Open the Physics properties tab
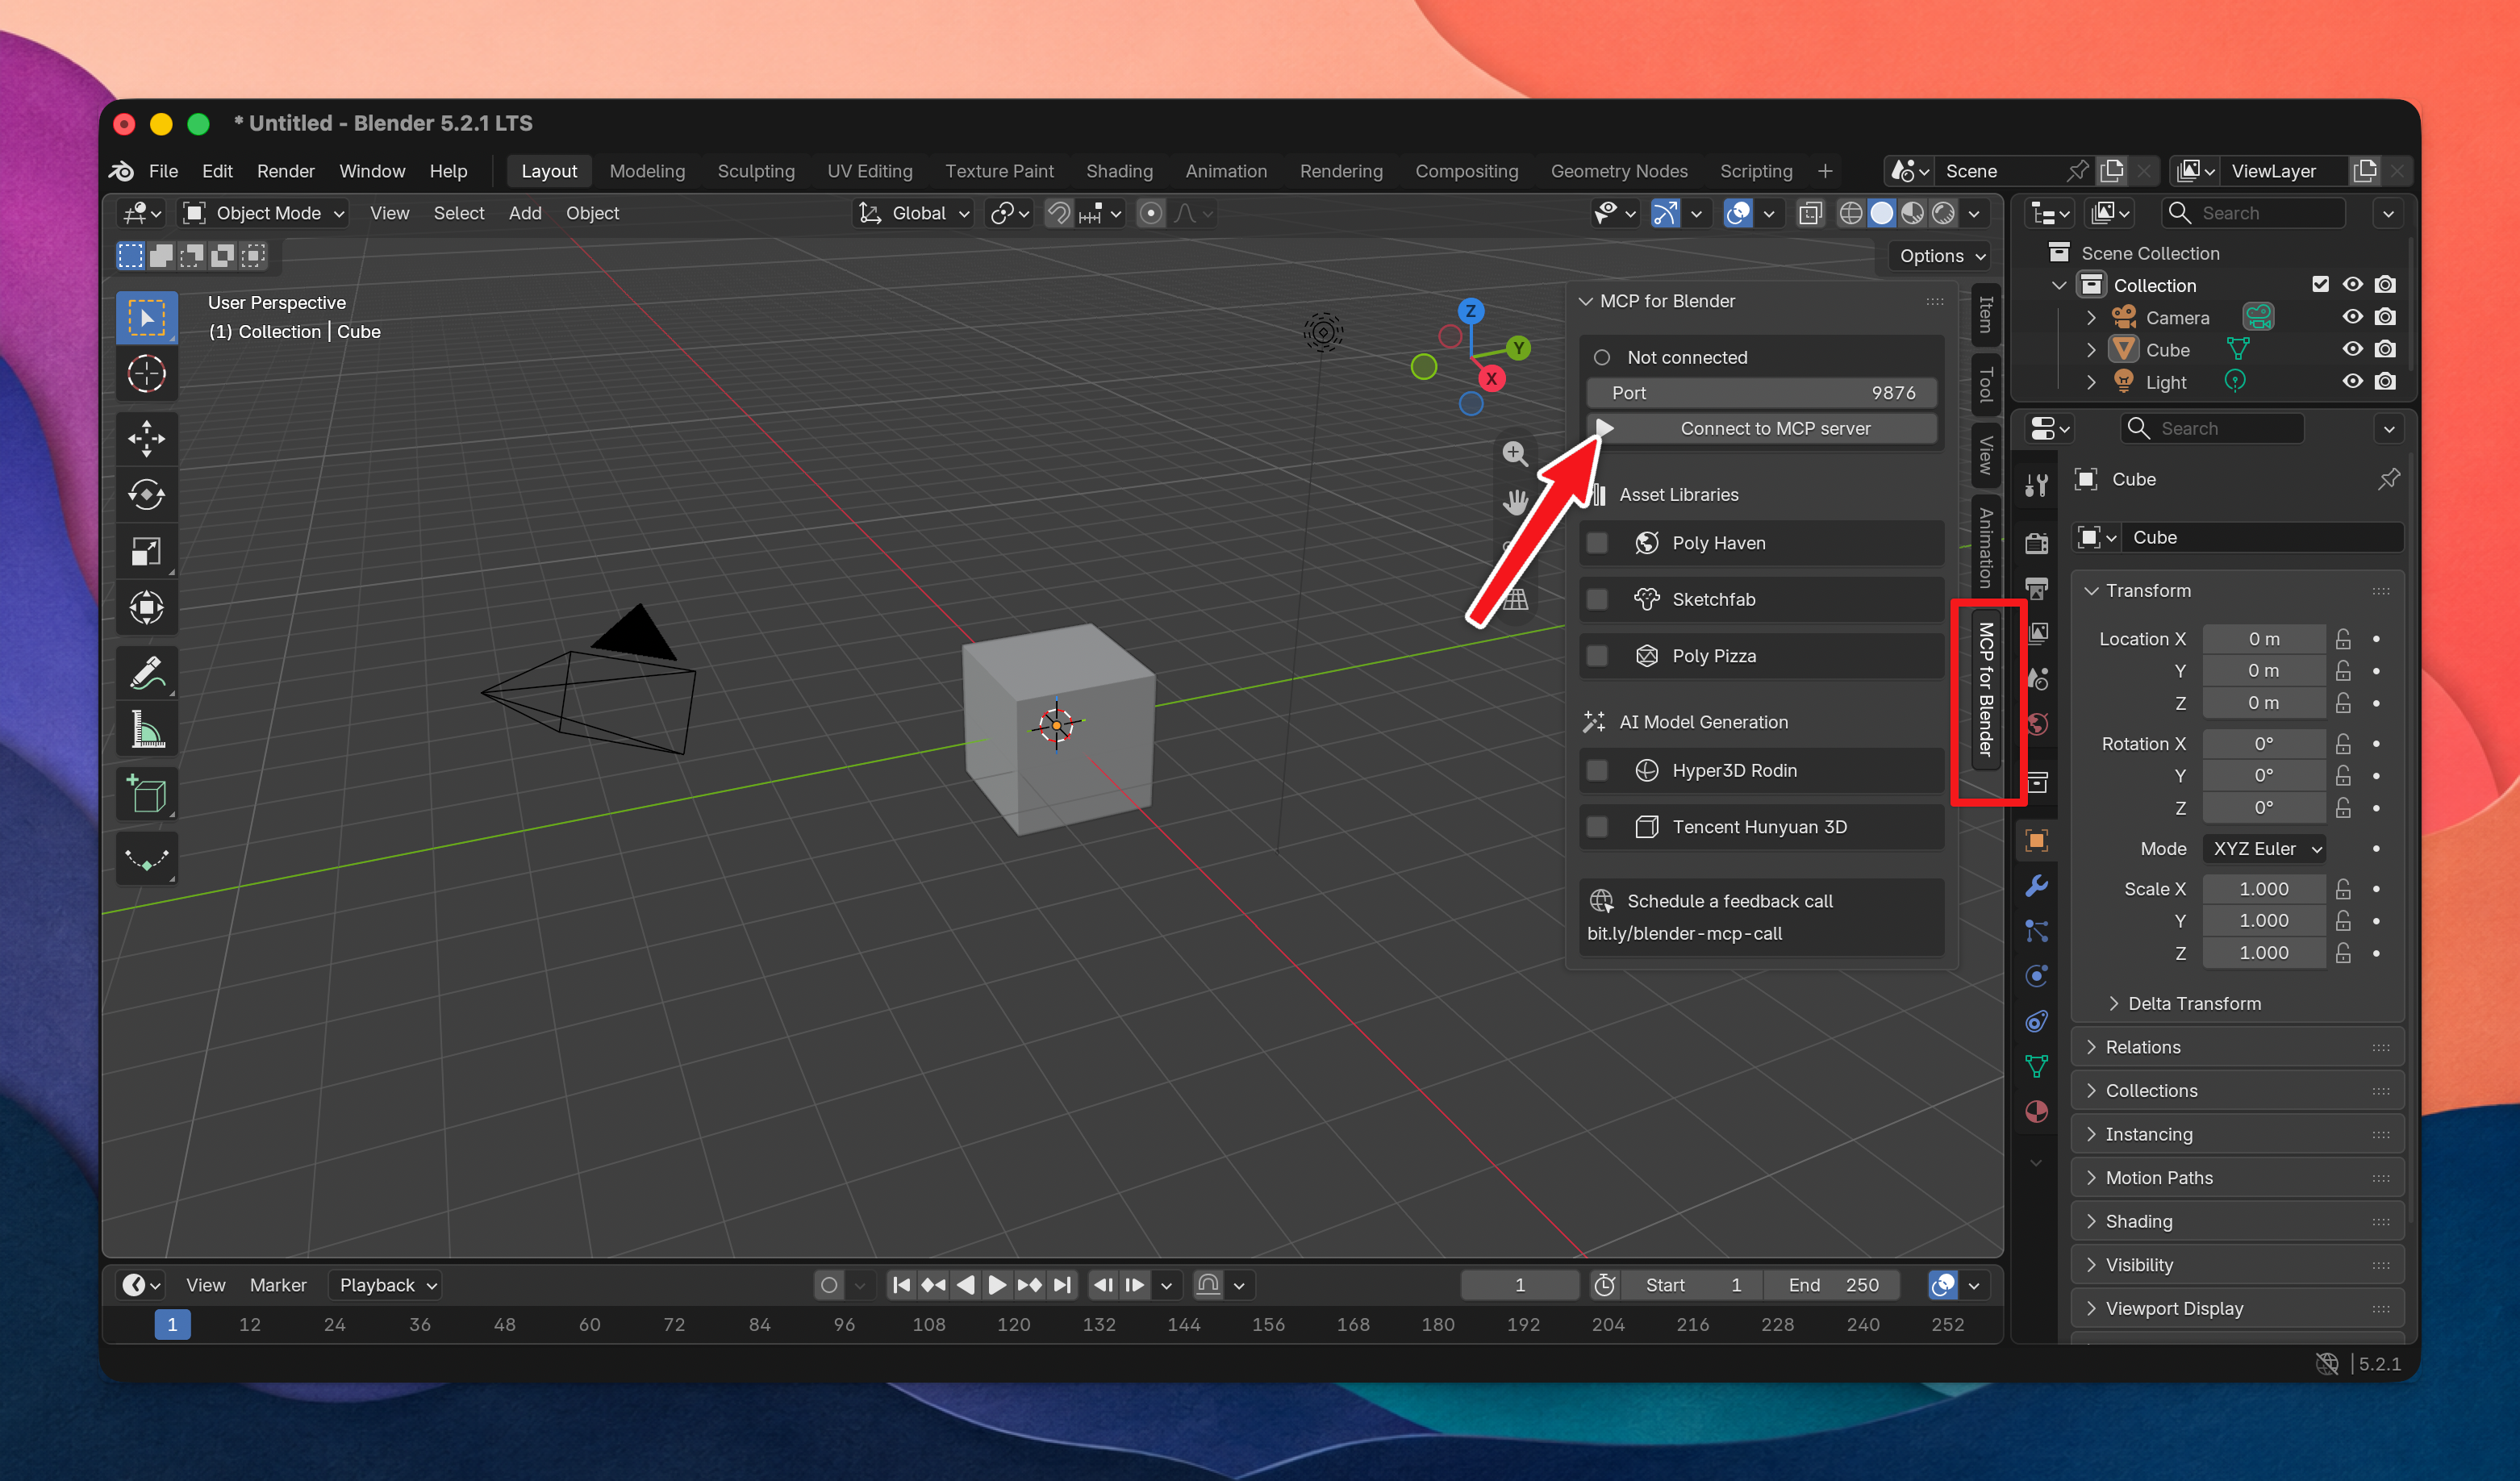This screenshot has width=2520, height=1481. [x=2036, y=976]
